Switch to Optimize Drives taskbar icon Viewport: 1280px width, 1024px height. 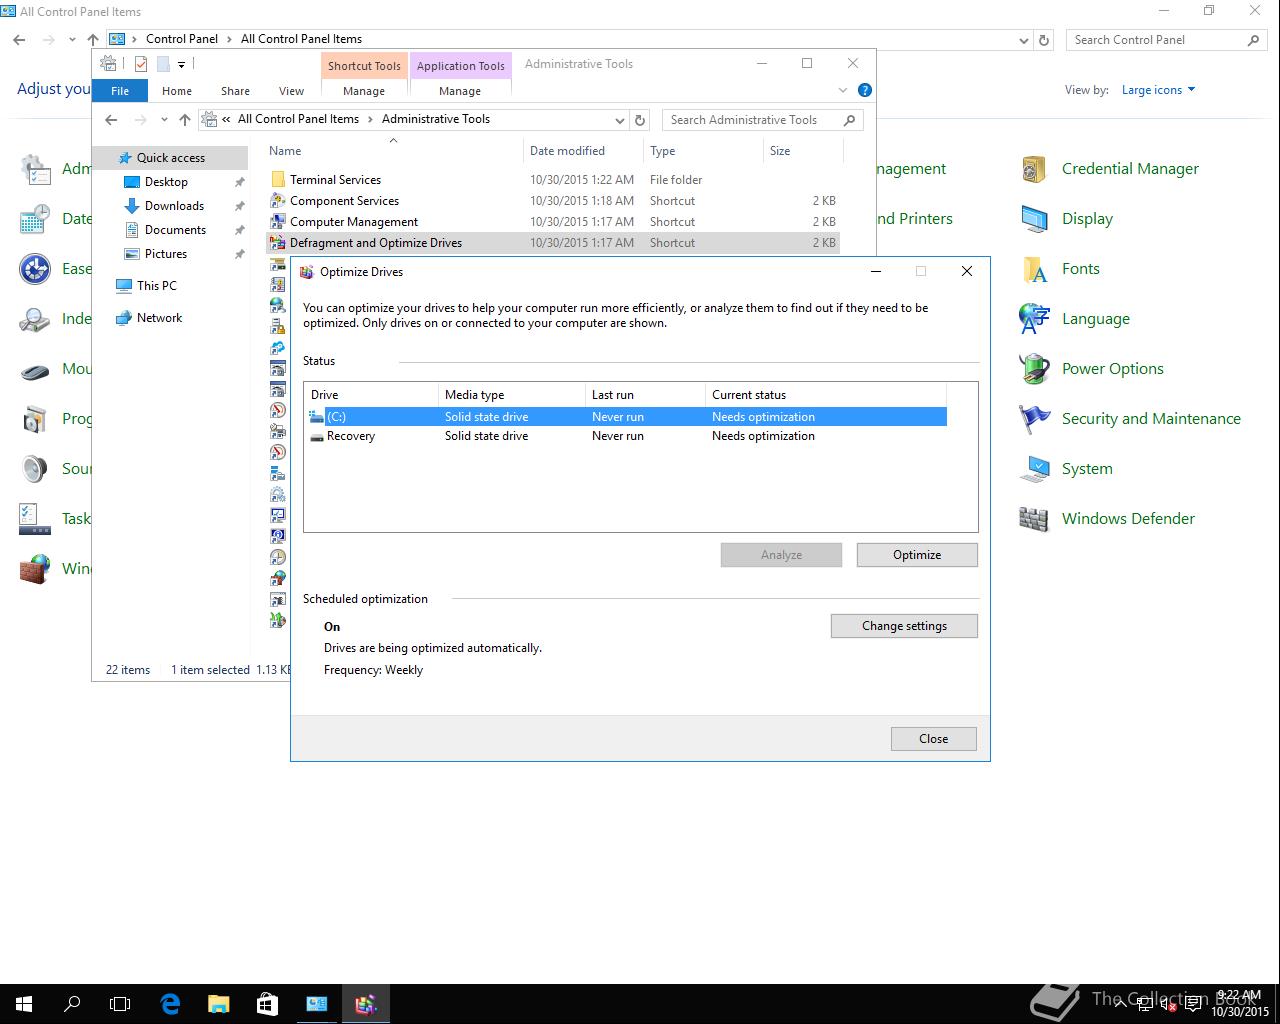(365, 1003)
